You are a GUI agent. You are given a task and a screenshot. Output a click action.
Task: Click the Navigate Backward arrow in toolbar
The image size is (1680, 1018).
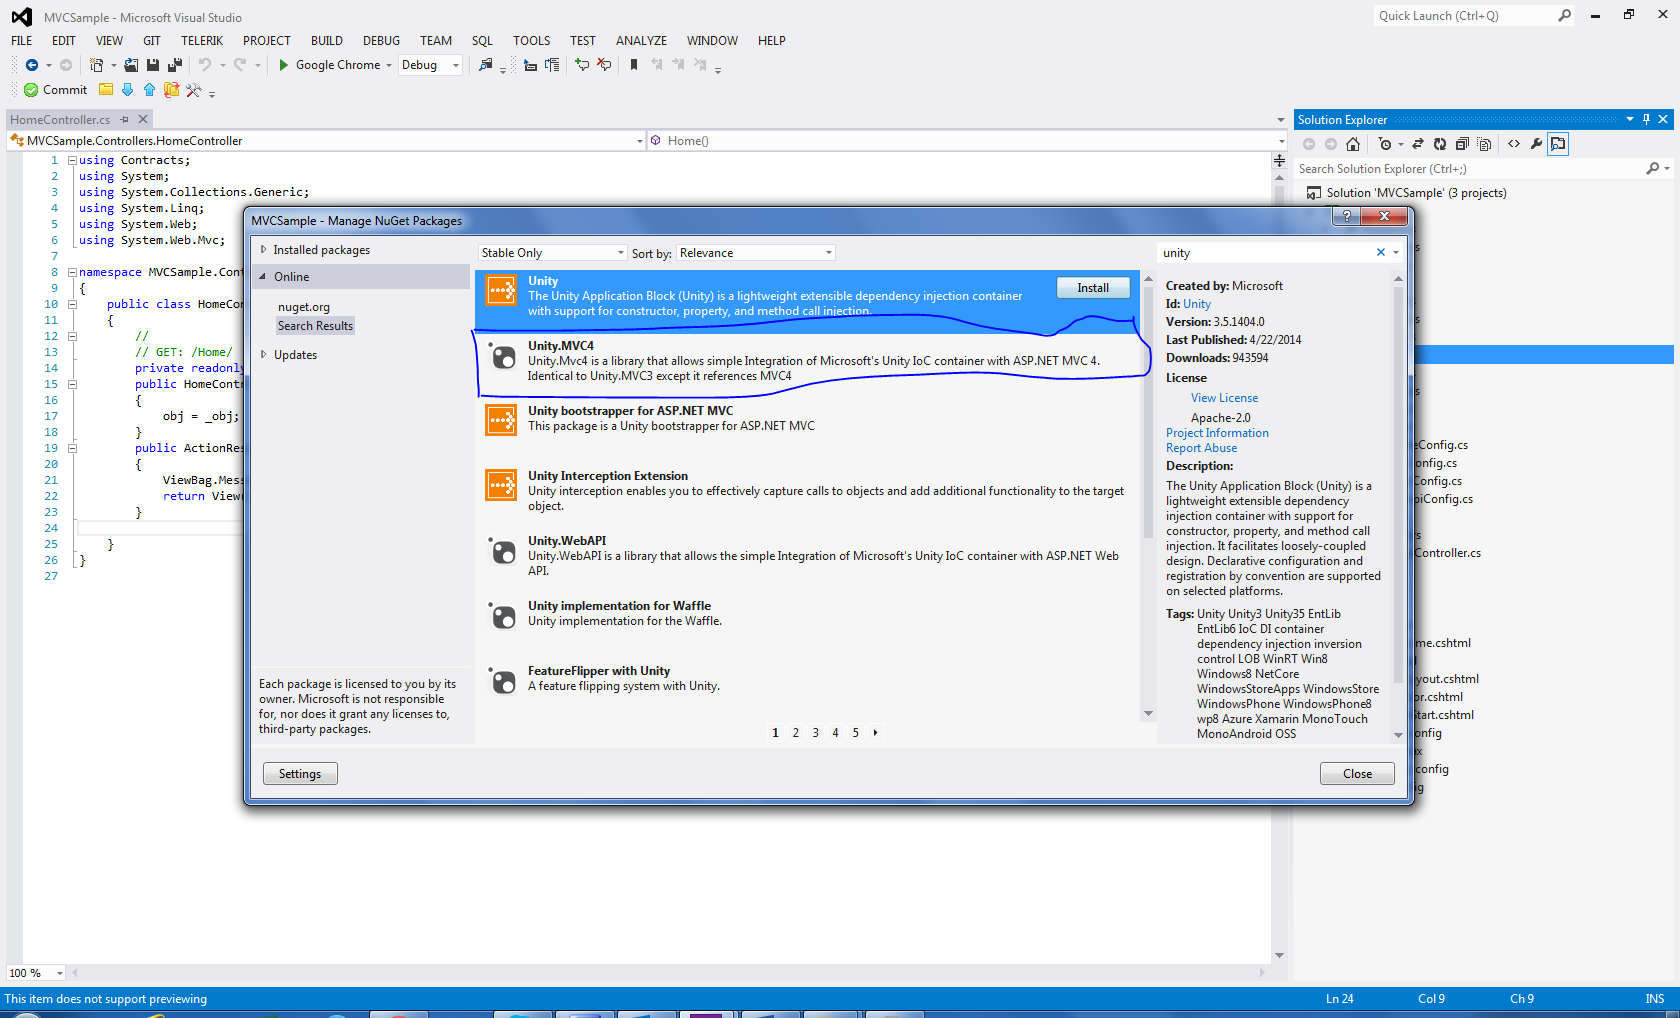(x=32, y=65)
